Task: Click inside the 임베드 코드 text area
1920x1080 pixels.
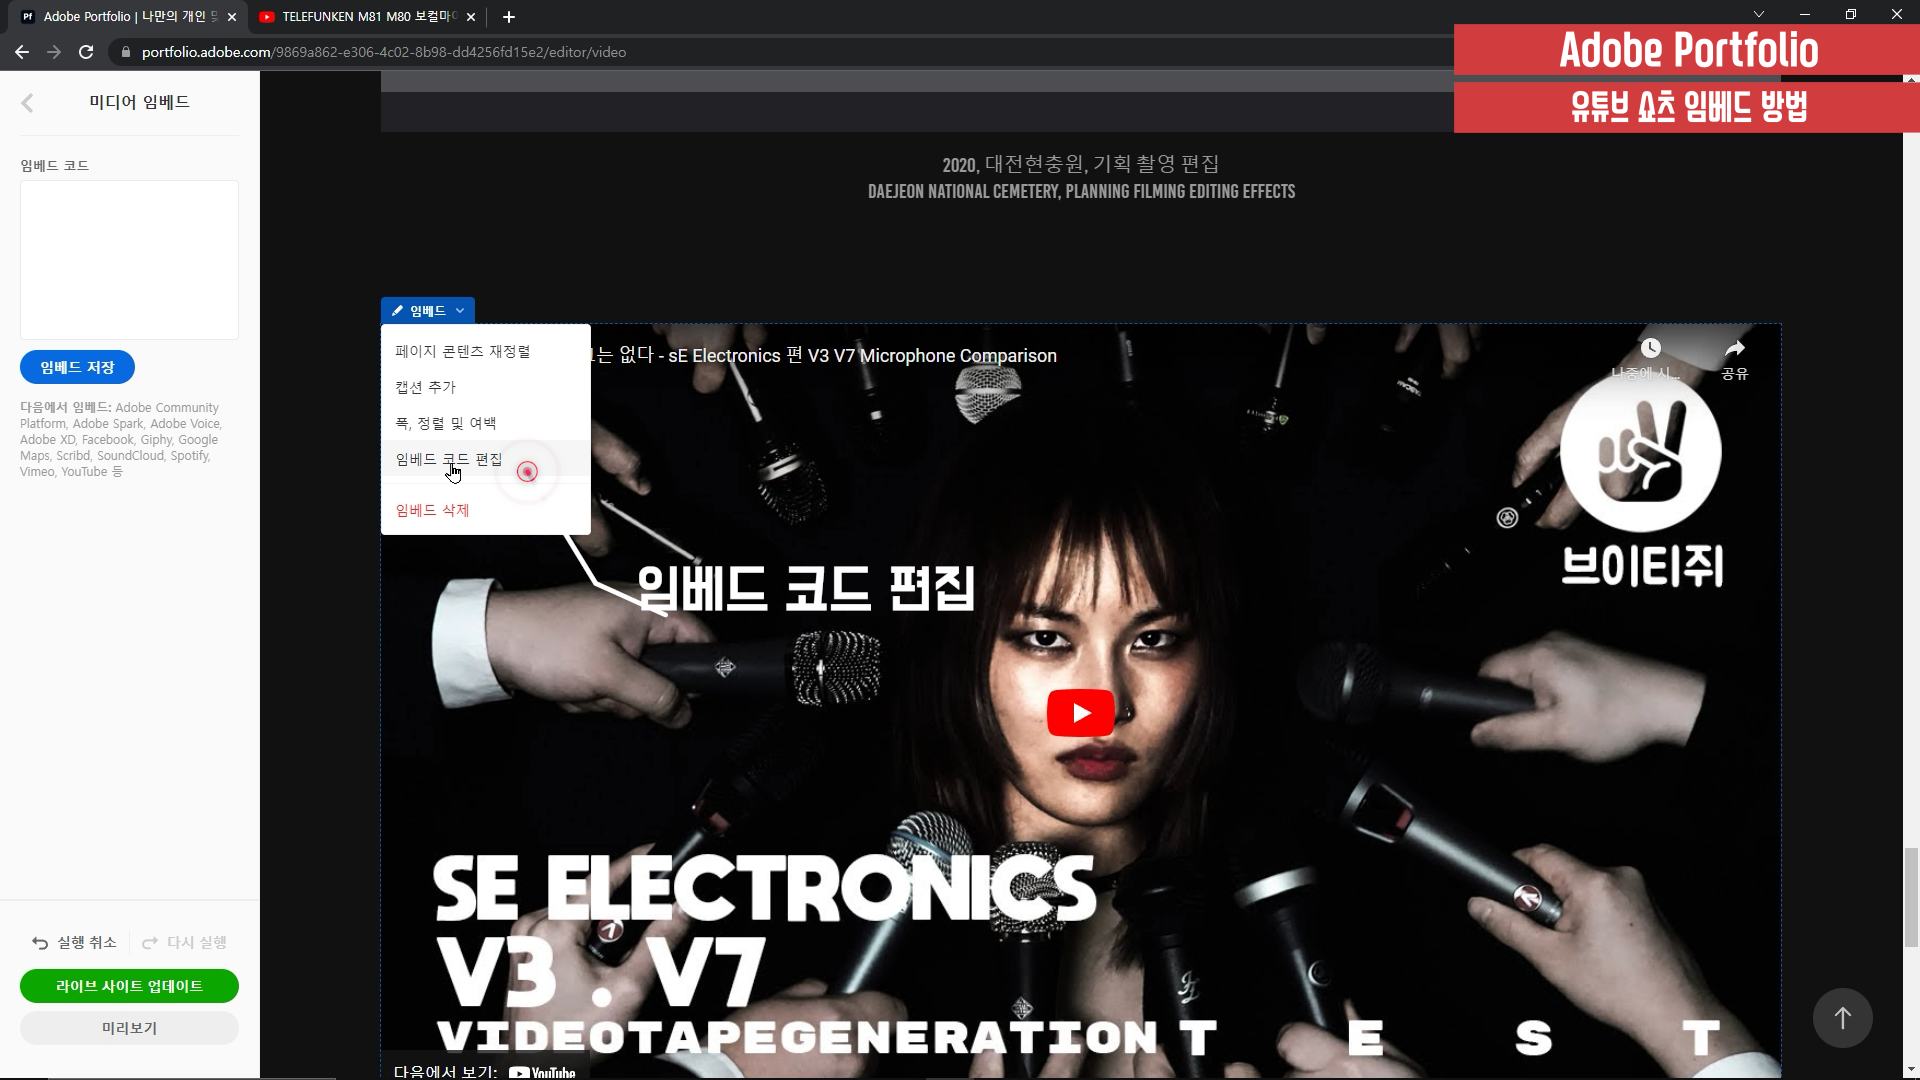Action: pyautogui.click(x=129, y=260)
